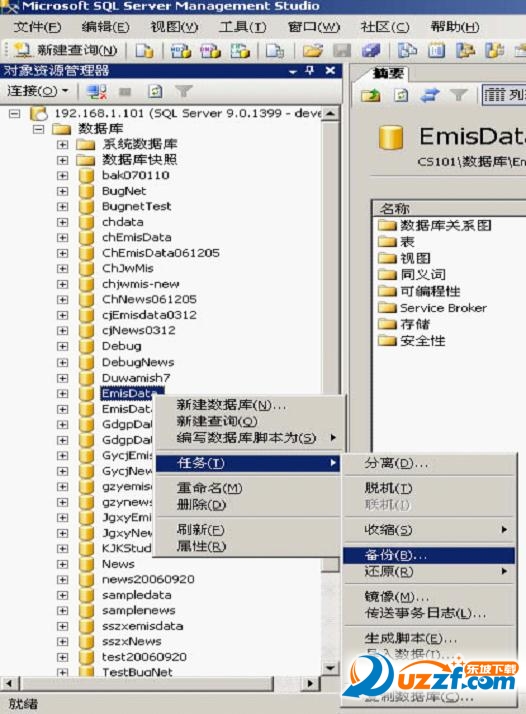The height and width of the screenshot is (714, 526).
Task: Click the Disconnect icon in Object Explorer
Action: click(97, 92)
